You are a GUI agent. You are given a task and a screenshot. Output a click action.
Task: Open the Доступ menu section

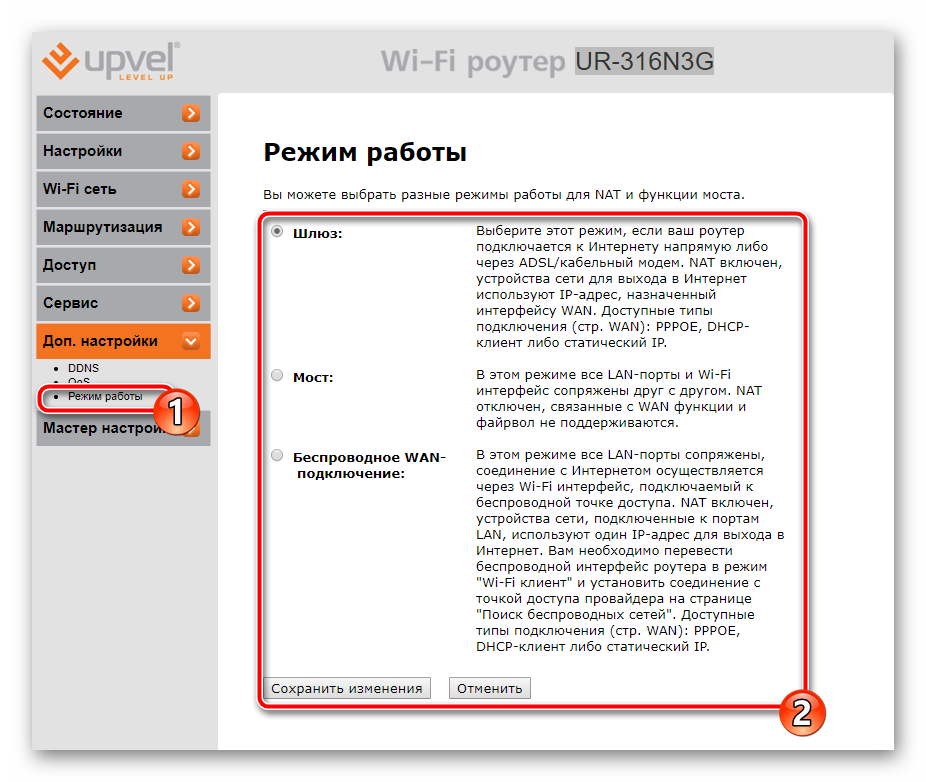coord(123,265)
